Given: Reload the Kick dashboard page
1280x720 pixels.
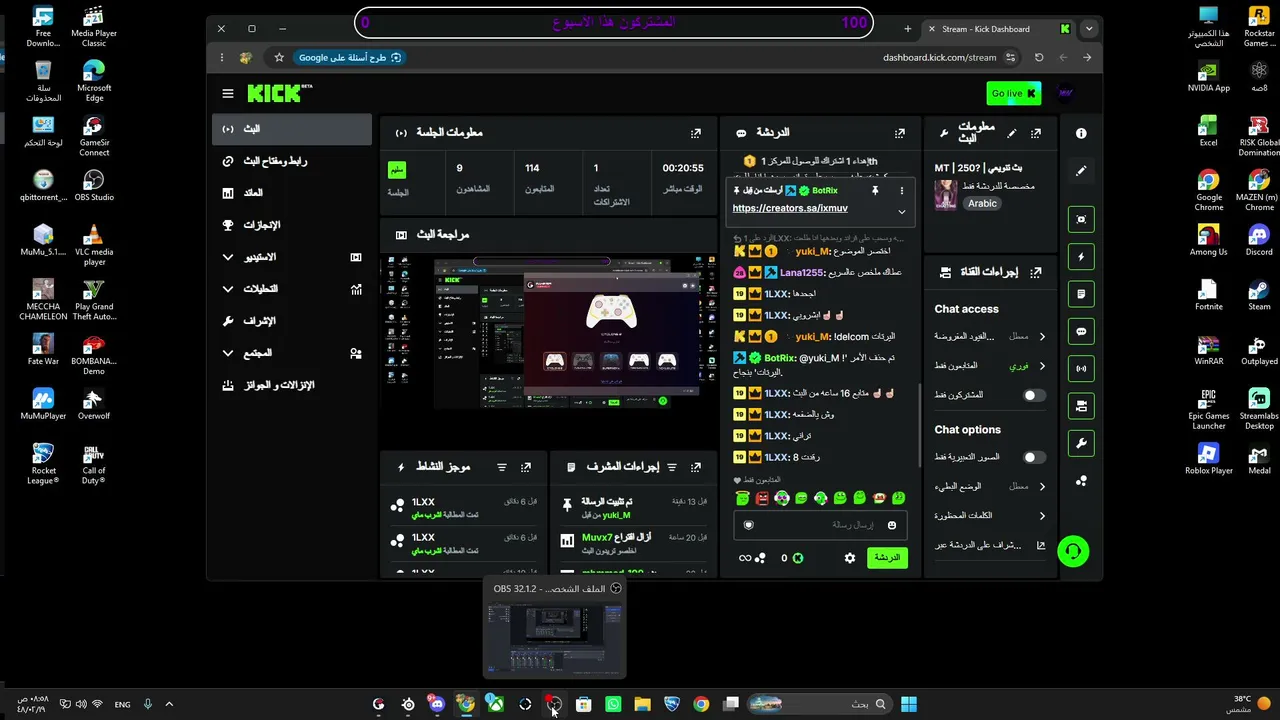Looking at the screenshot, I should (x=1039, y=58).
